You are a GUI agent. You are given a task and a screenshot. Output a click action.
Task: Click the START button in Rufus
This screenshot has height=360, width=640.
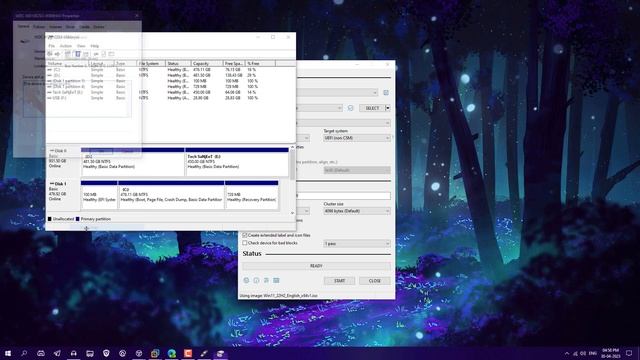tap(340, 281)
